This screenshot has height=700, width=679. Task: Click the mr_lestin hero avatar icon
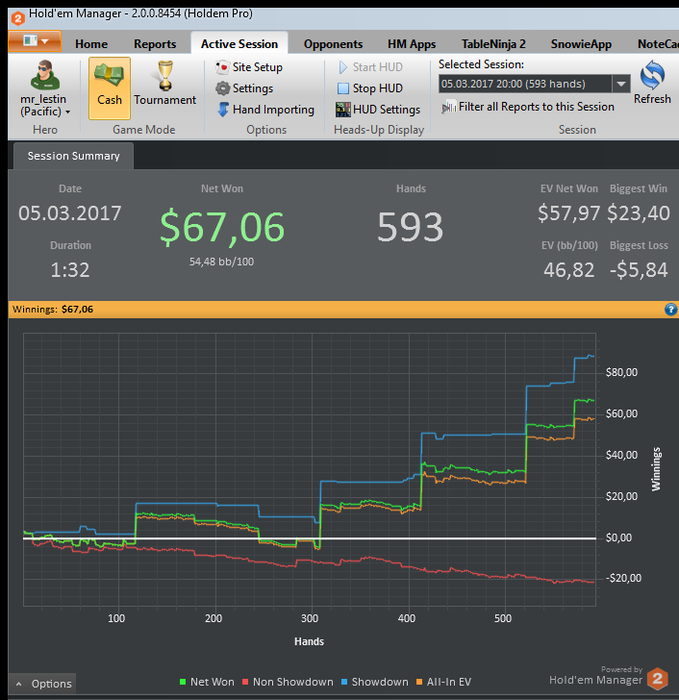pos(45,75)
